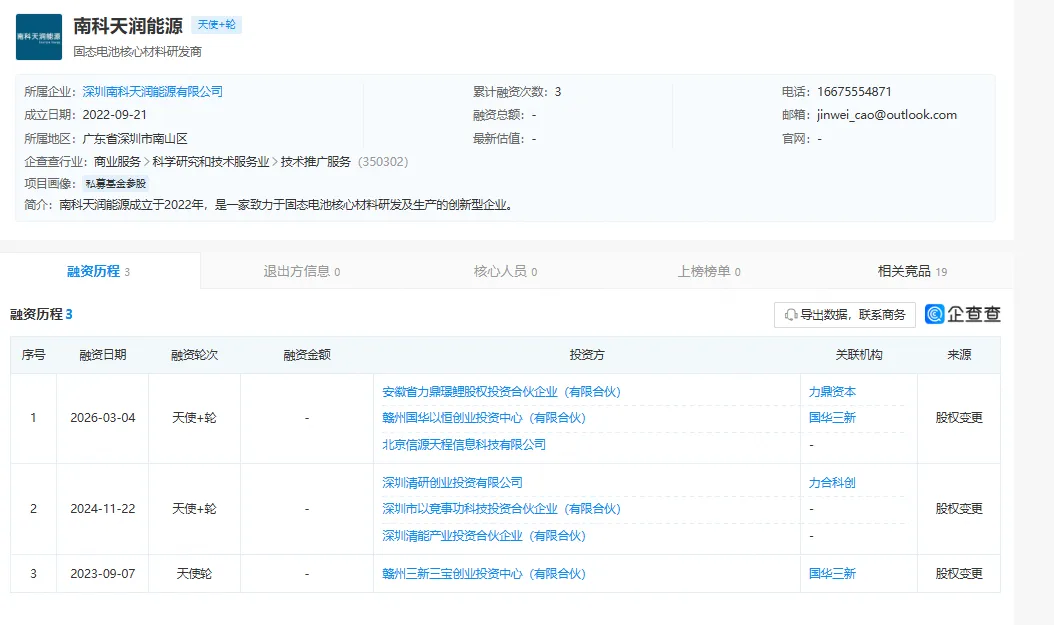The image size is (1054, 625).
Task: Open investor 深圳清研创业投资有限公司
Action: [452, 483]
